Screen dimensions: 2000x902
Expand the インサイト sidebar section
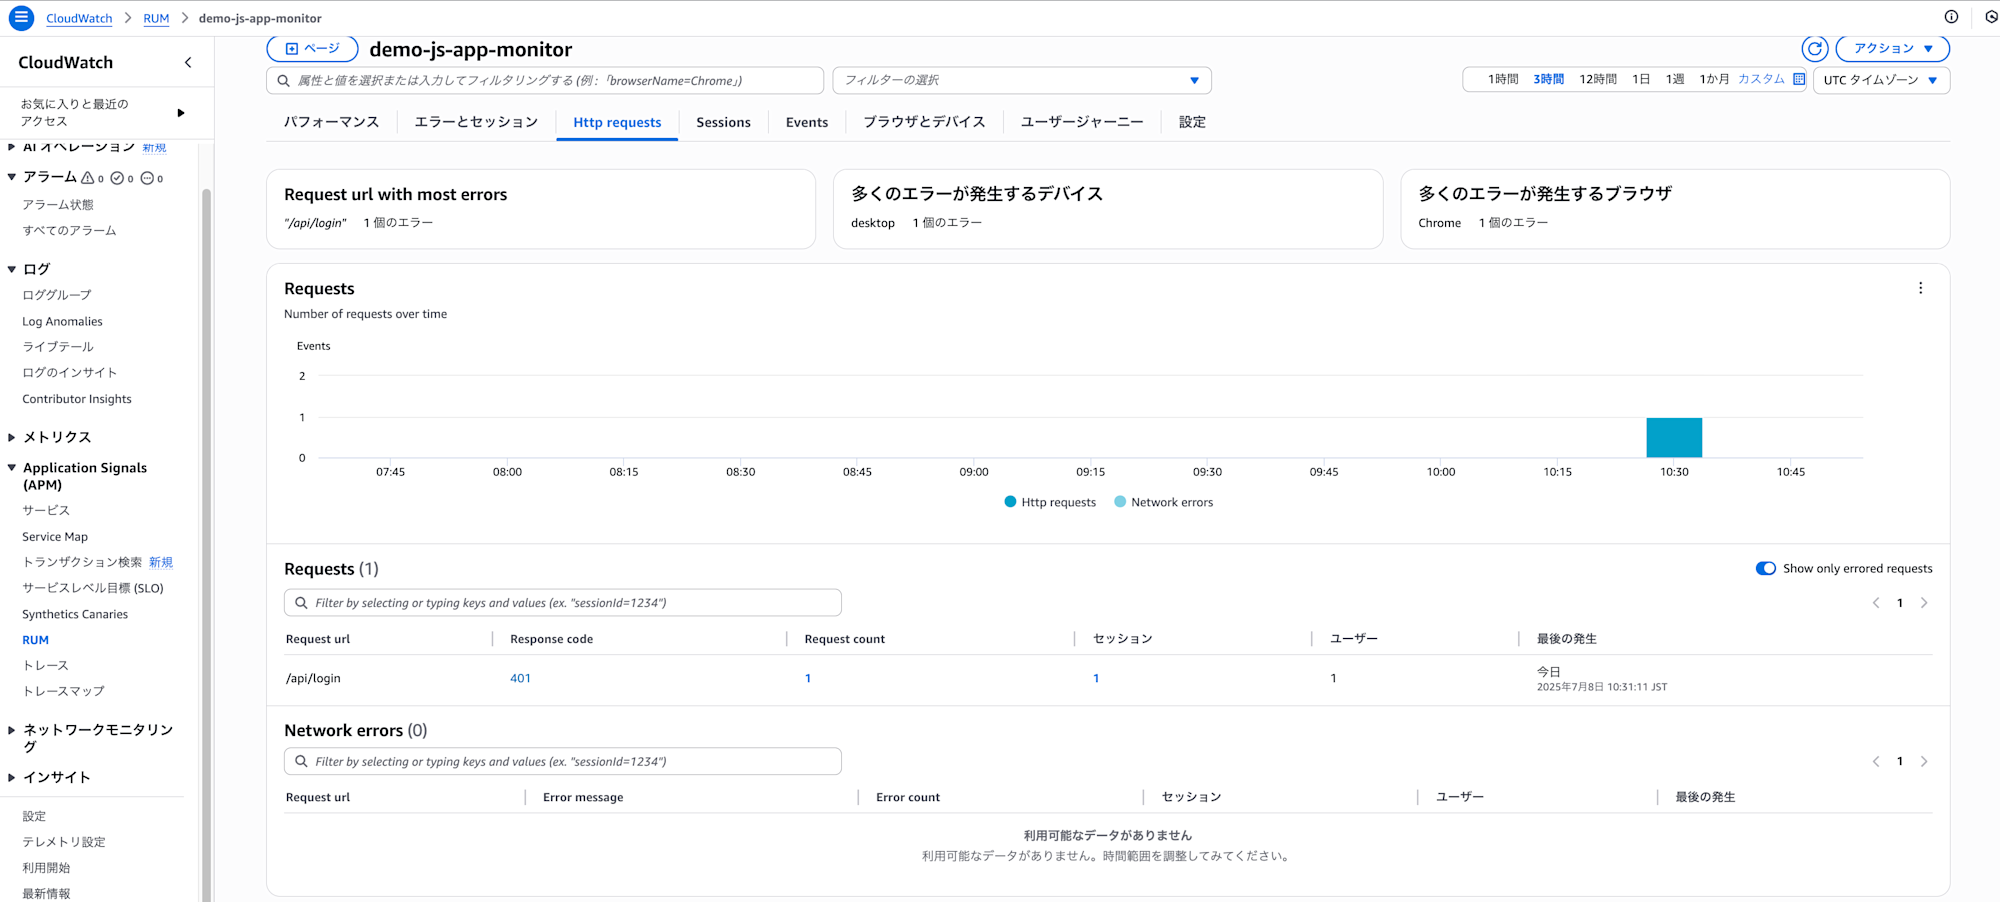pos(12,777)
